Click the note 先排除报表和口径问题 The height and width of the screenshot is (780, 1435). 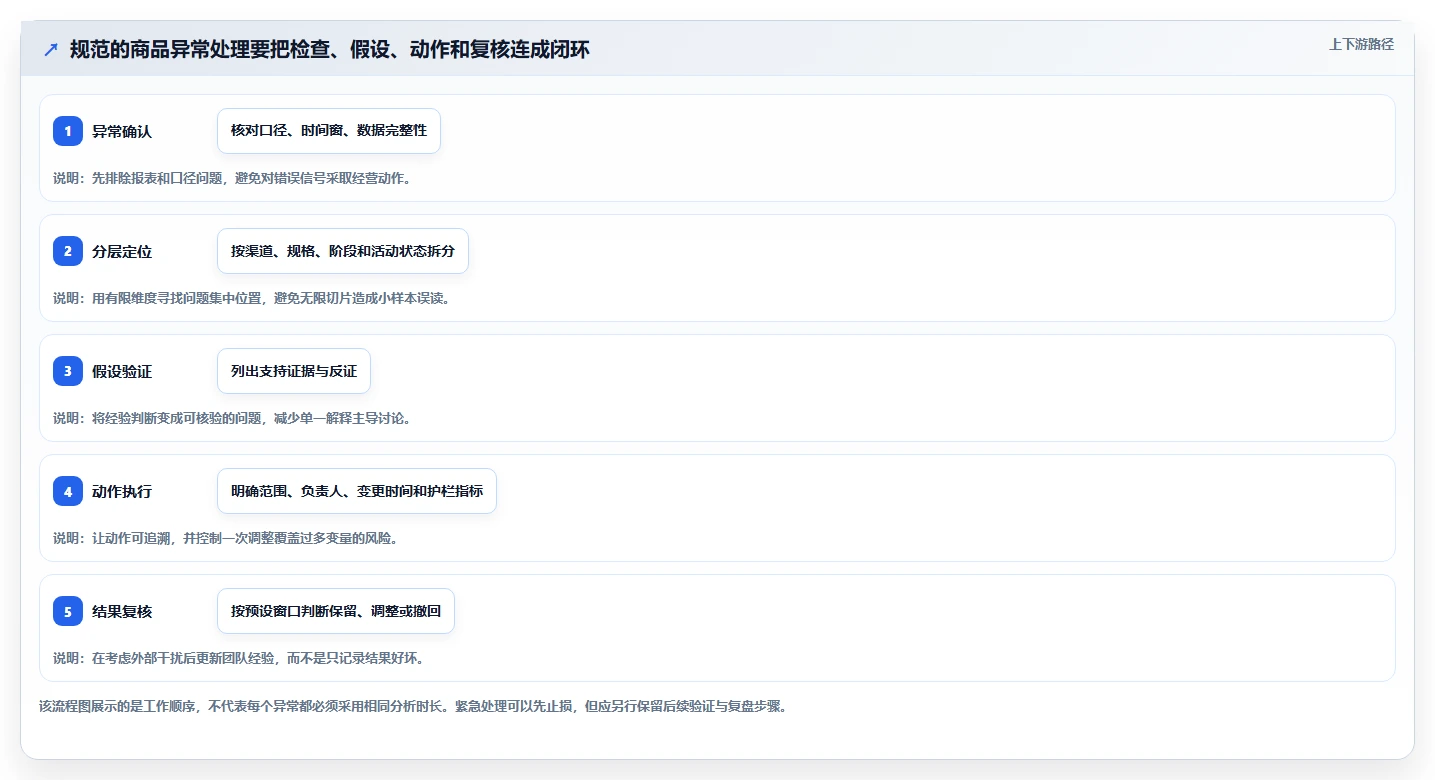click(x=232, y=178)
